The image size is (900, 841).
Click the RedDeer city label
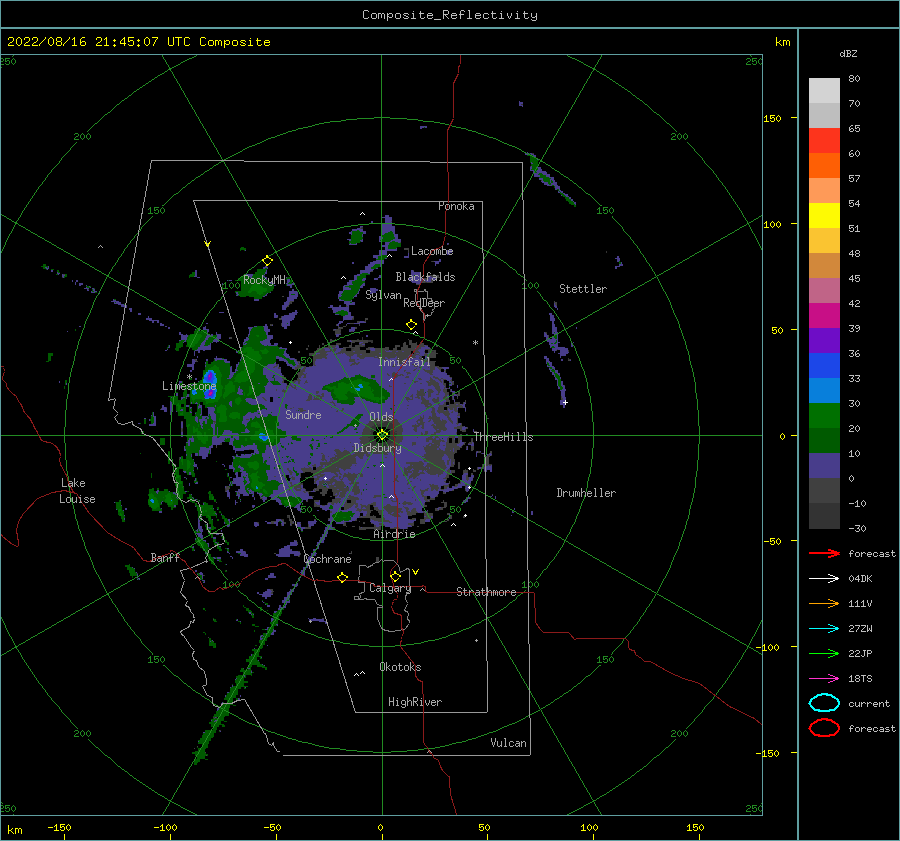click(424, 303)
